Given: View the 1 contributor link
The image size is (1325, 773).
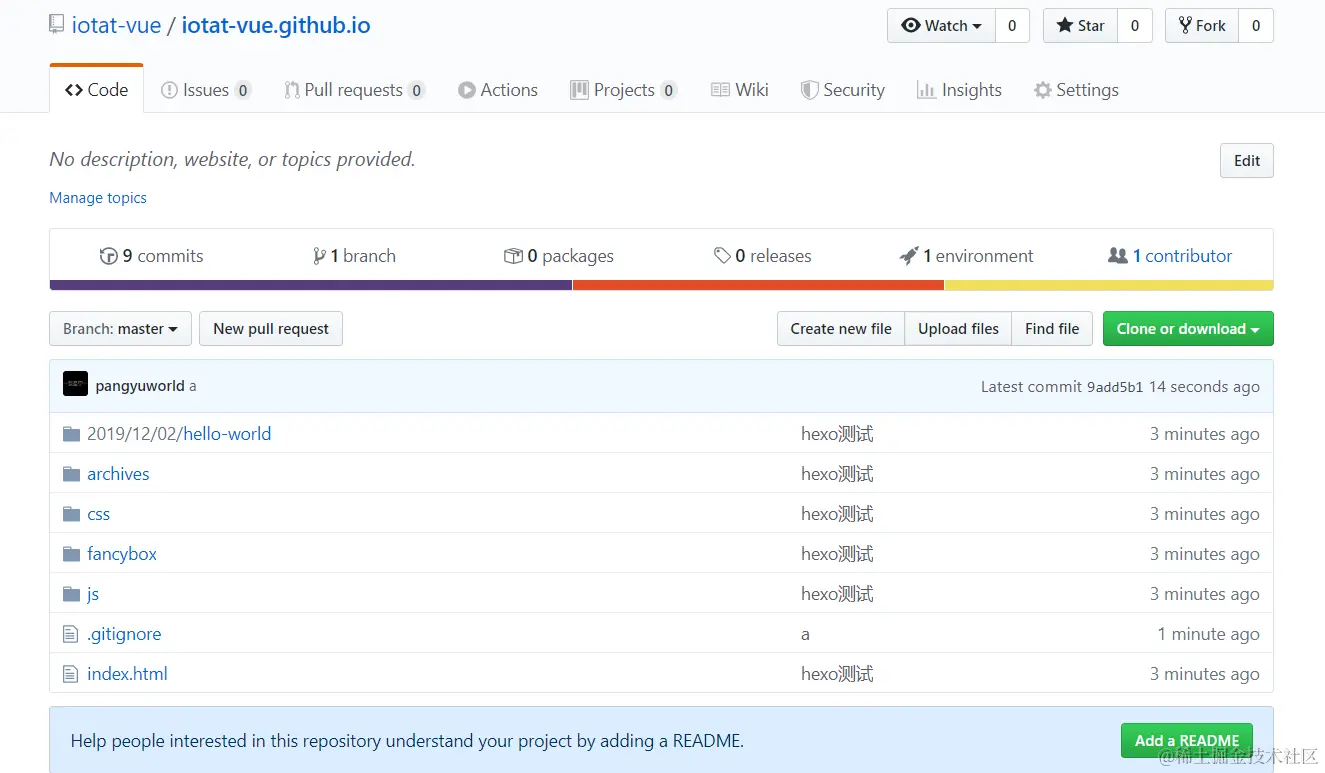Looking at the screenshot, I should tap(1171, 256).
